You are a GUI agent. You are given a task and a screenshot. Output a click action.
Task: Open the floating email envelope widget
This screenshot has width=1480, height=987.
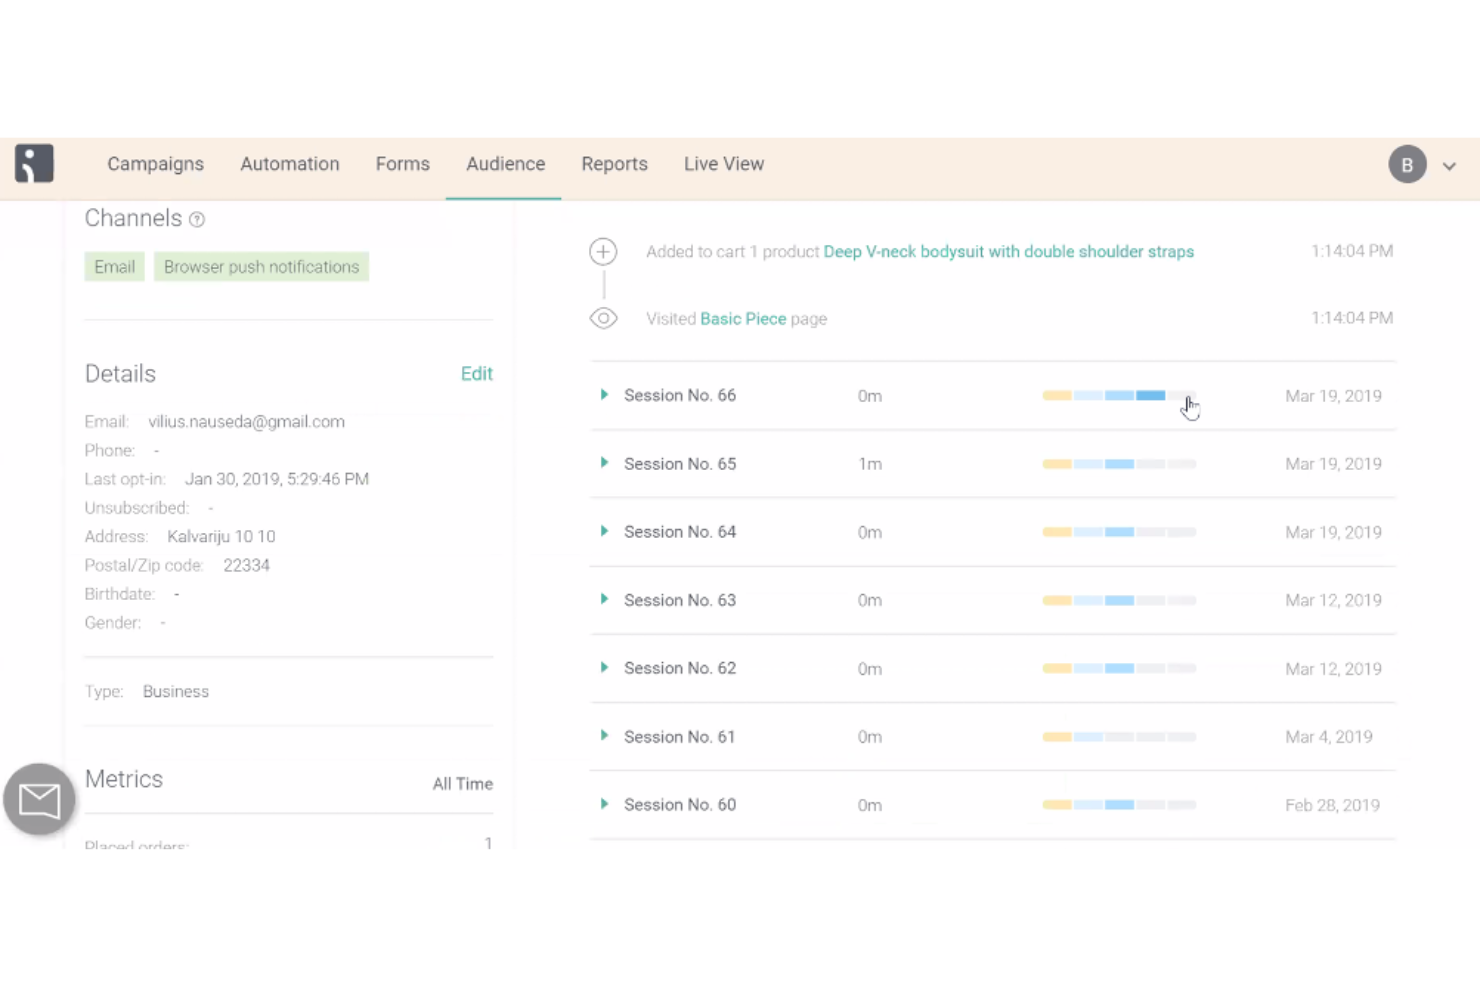click(38, 799)
